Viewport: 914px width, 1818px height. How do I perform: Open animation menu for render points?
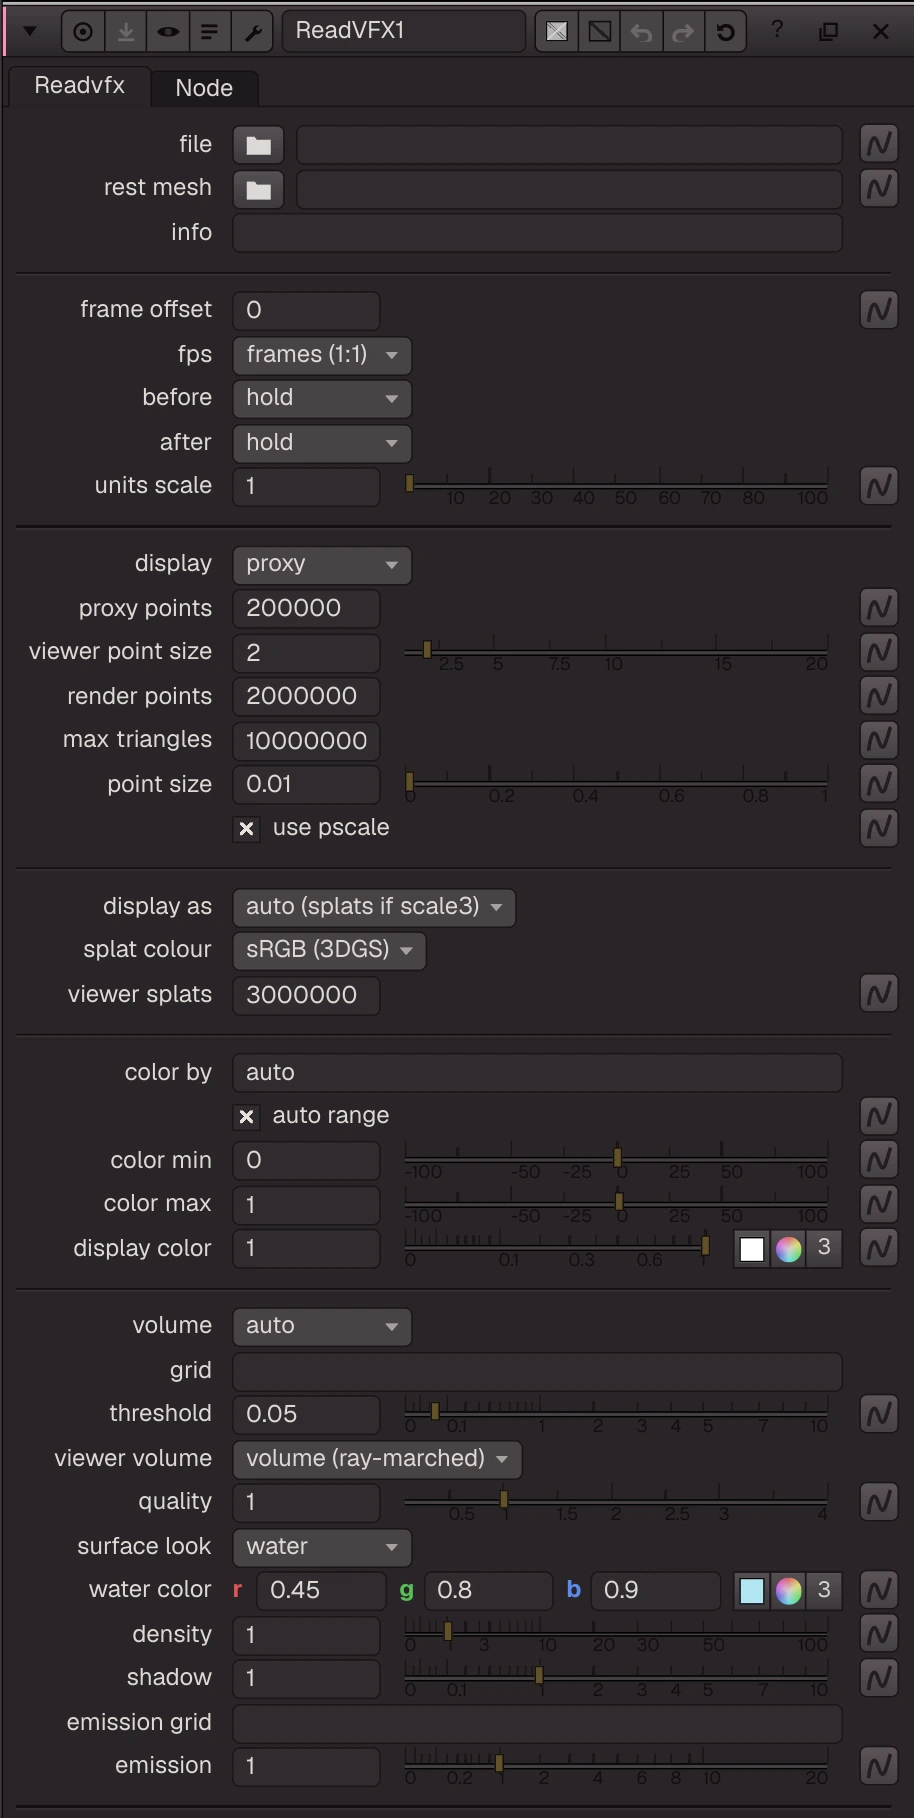(879, 695)
